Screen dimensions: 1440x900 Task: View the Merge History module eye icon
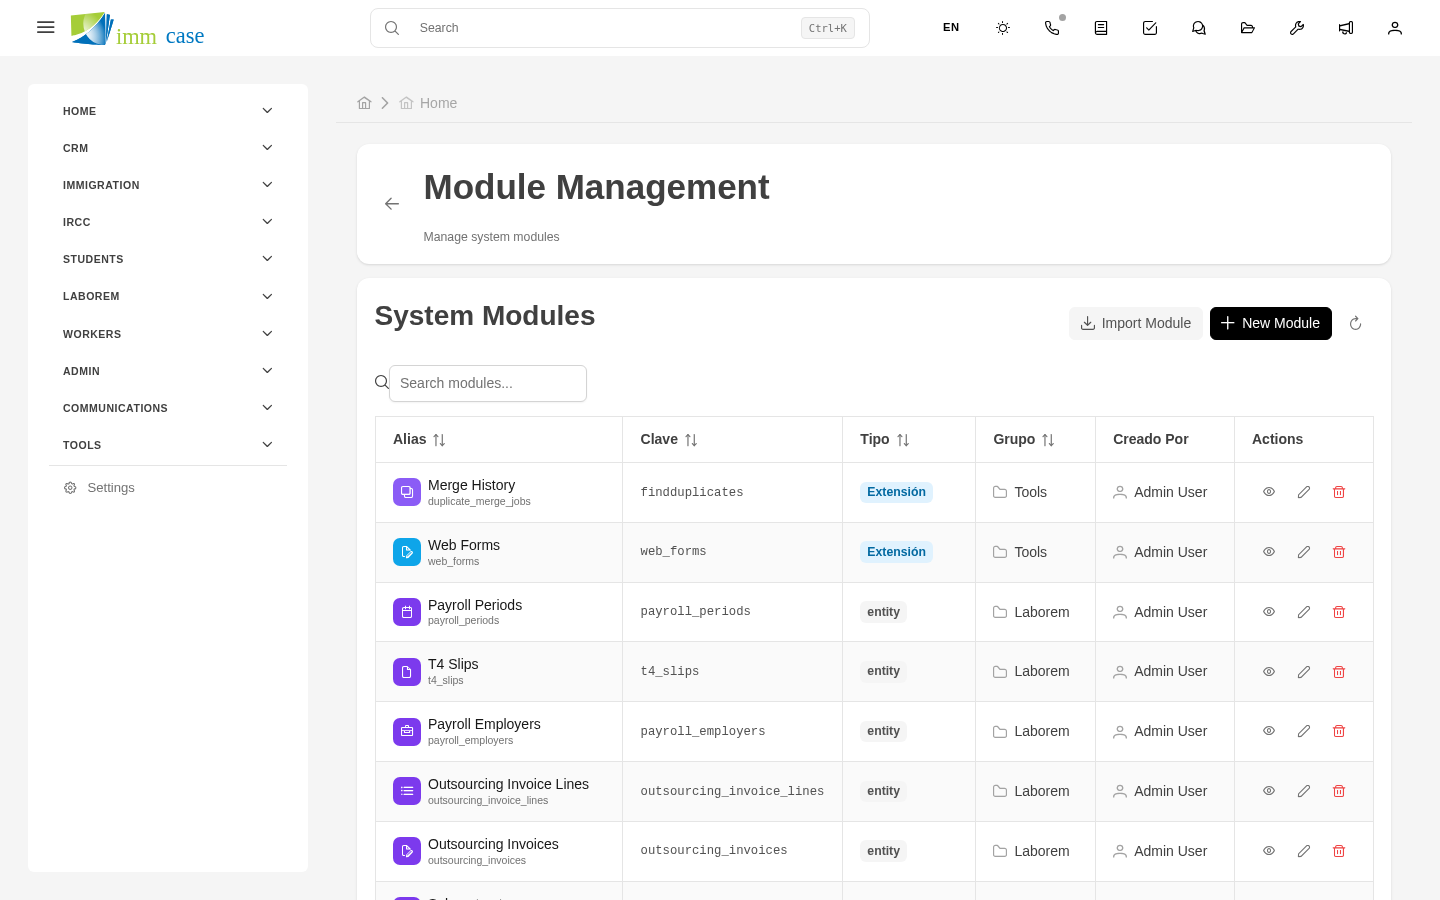pyautogui.click(x=1269, y=492)
